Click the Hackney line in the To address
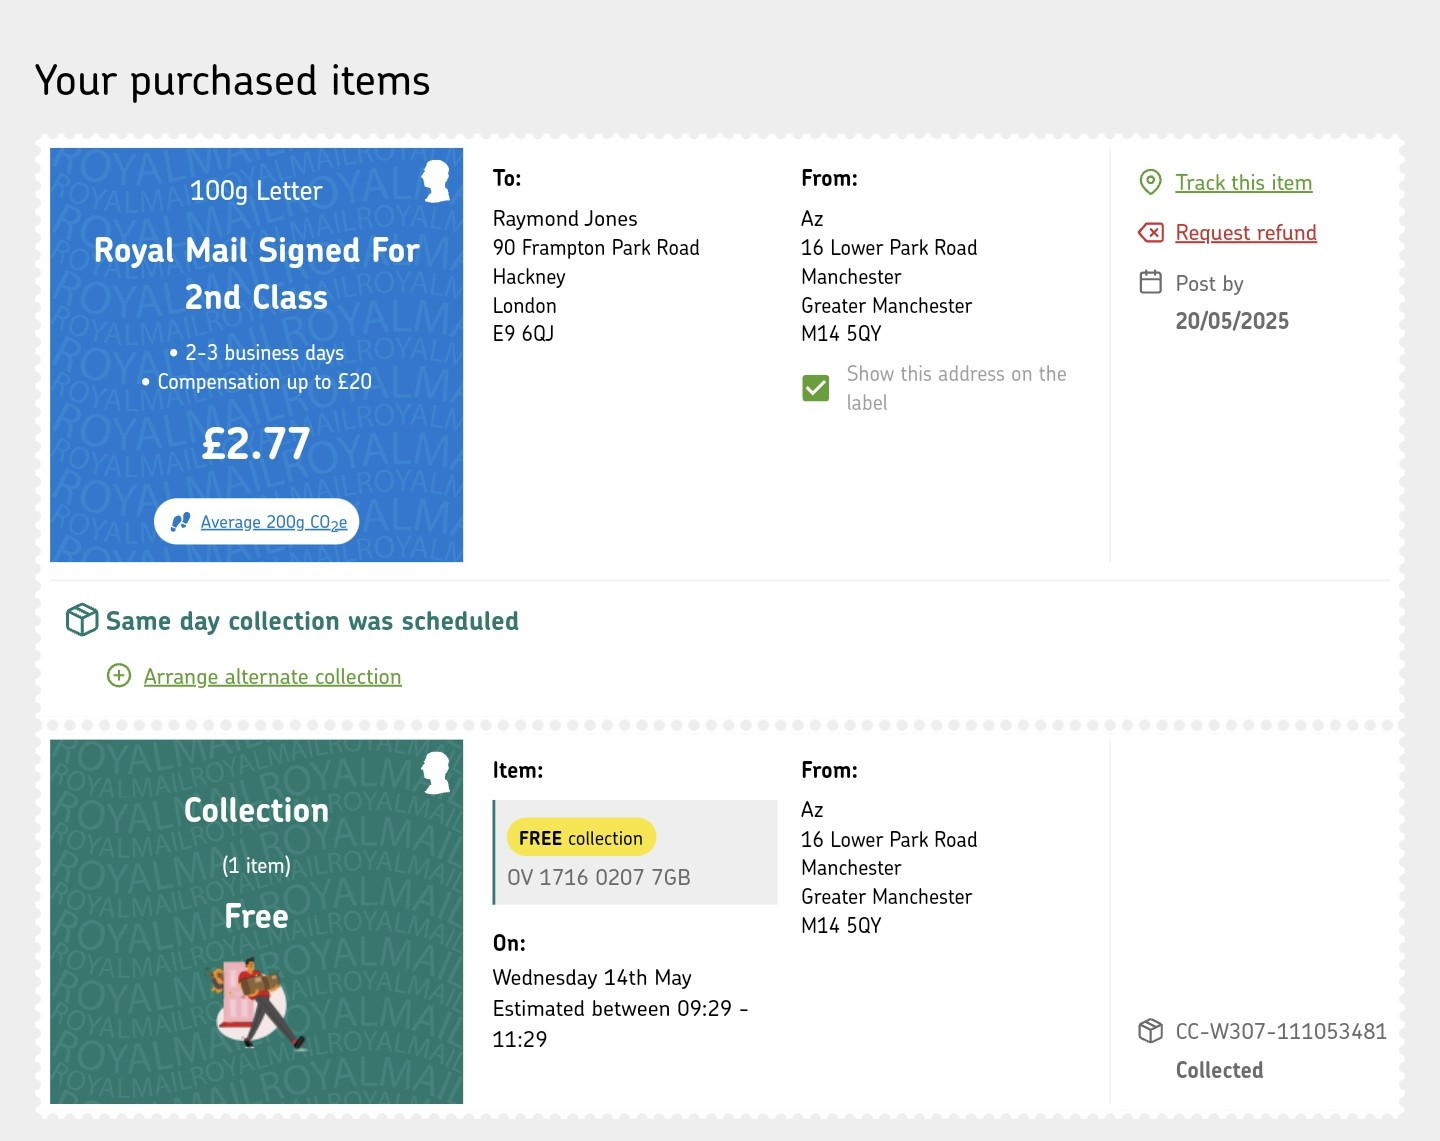The image size is (1440, 1141). point(529,277)
